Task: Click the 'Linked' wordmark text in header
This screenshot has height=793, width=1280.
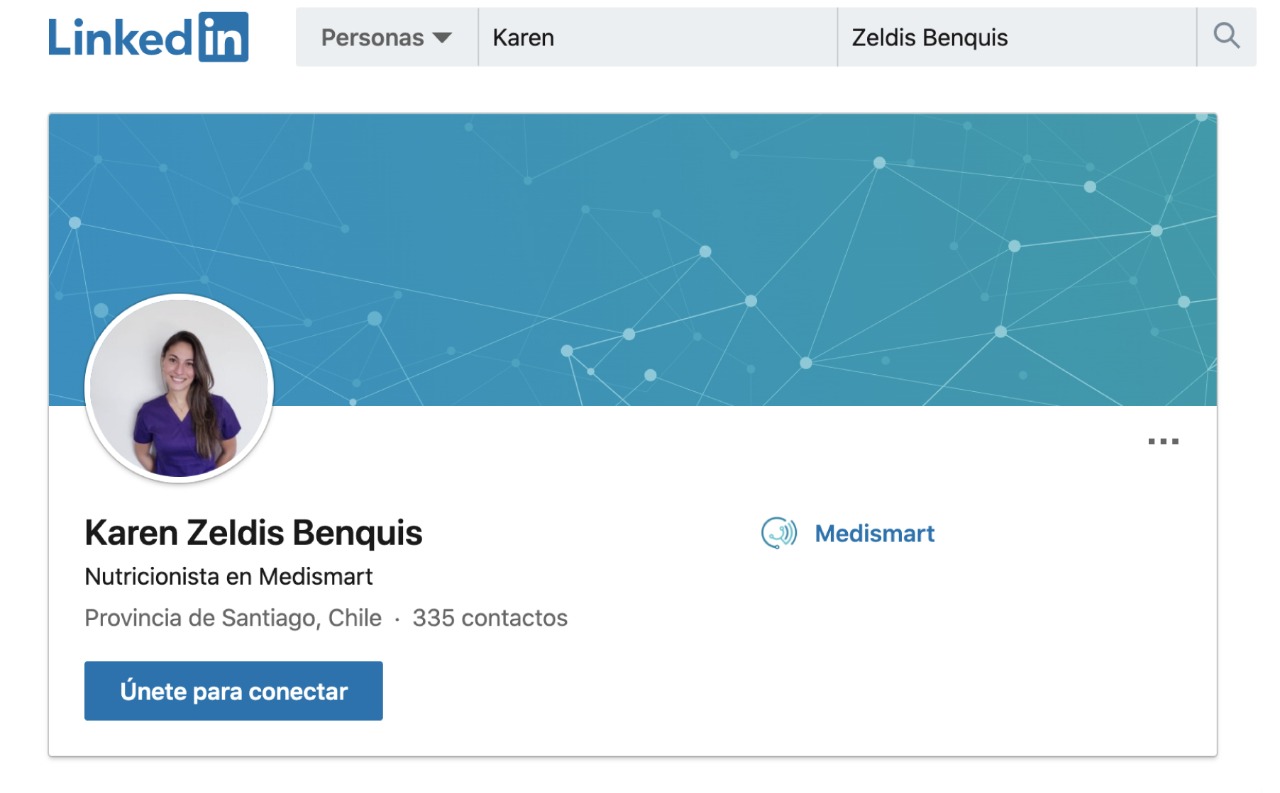Action: click(x=120, y=38)
